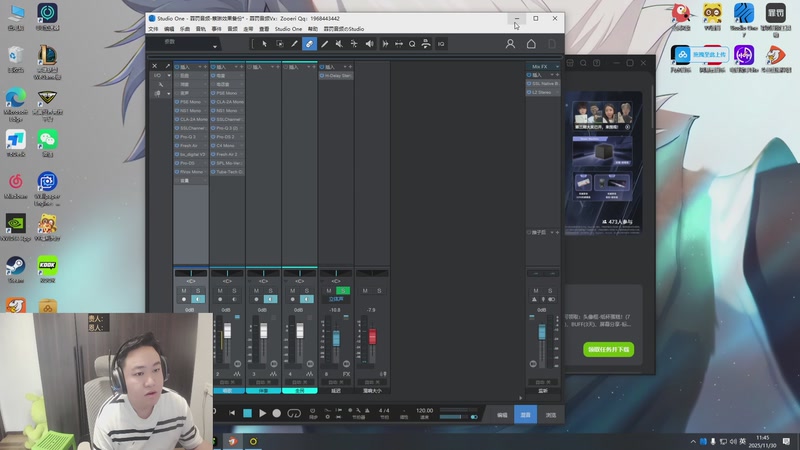Click the search icon in the background window
Image resolution: width=800 pixels, height=450 pixels.
point(583,63)
